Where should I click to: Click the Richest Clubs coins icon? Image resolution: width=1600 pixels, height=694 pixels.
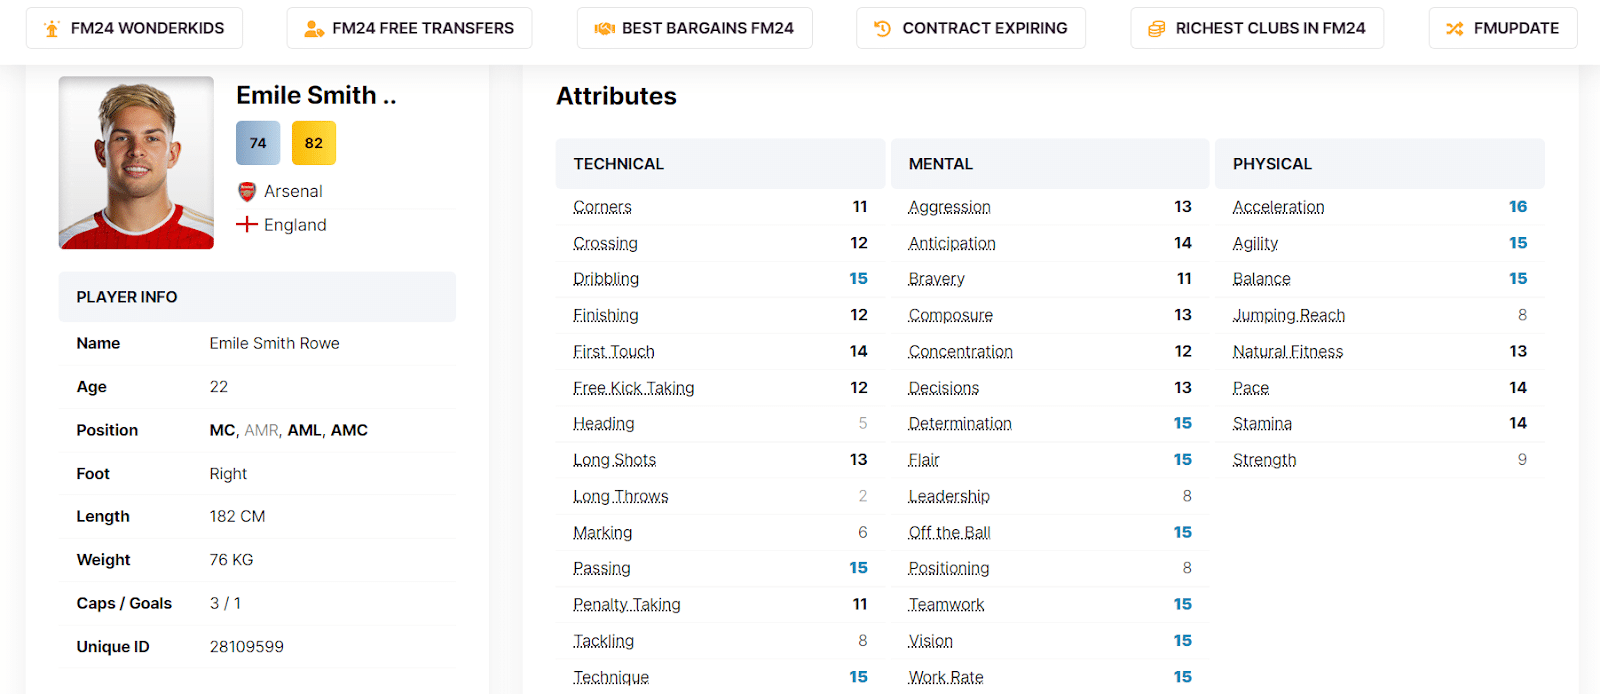point(1156,28)
